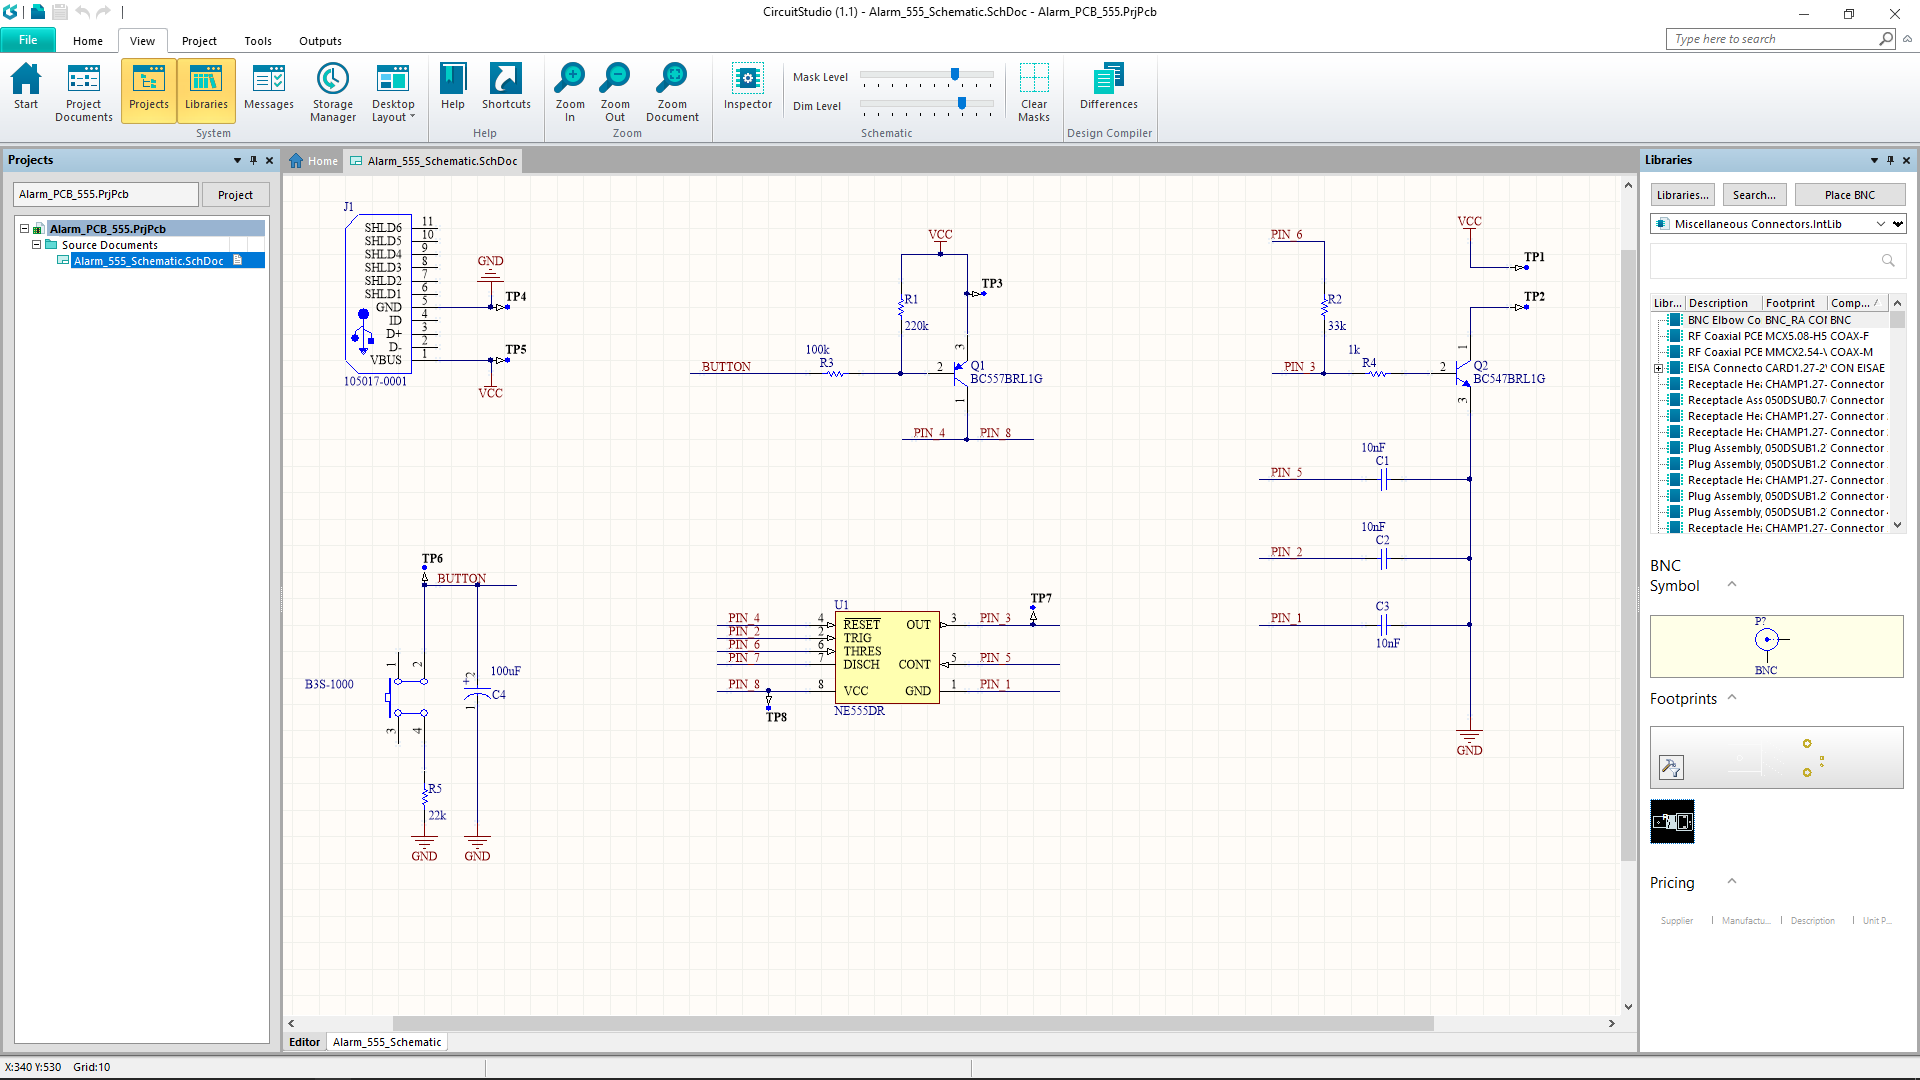The image size is (1920, 1080).
Task: Pin the Libraries panel
Action: point(1890,160)
